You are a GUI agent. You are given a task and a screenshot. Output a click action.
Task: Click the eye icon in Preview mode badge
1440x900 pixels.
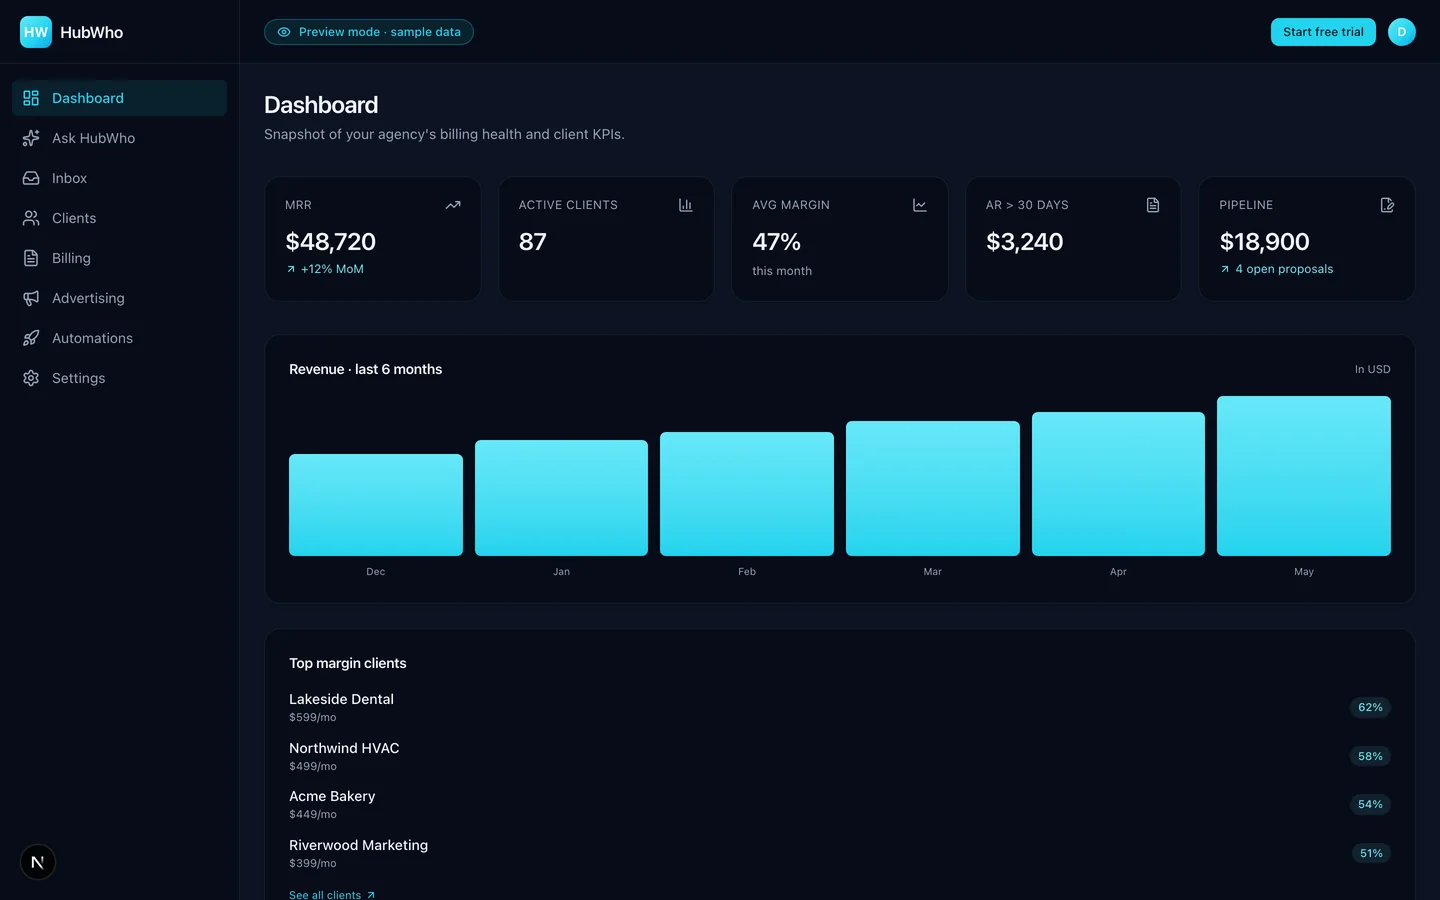pyautogui.click(x=284, y=32)
